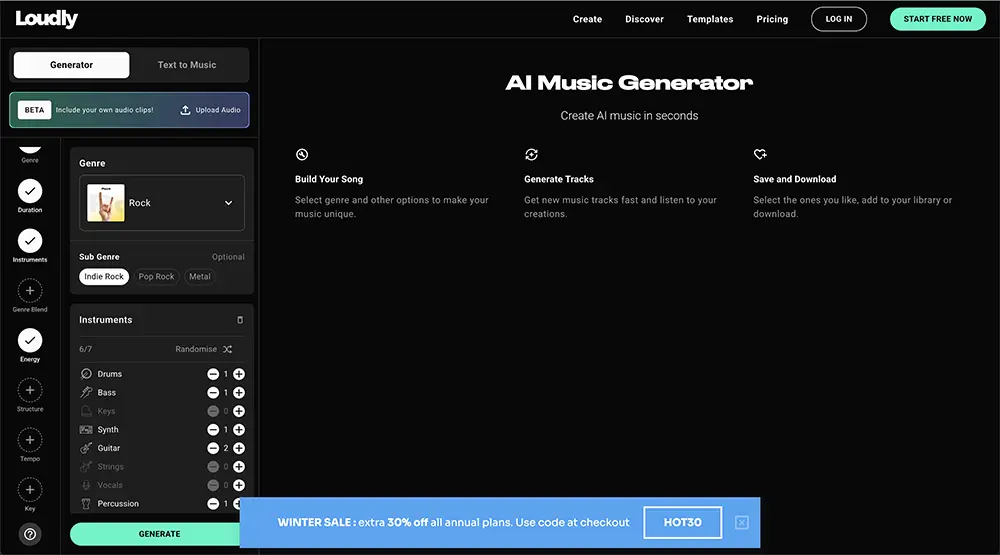Image resolution: width=1000 pixels, height=555 pixels.
Task: Decrease the Drums count with minus
Action: click(213, 374)
